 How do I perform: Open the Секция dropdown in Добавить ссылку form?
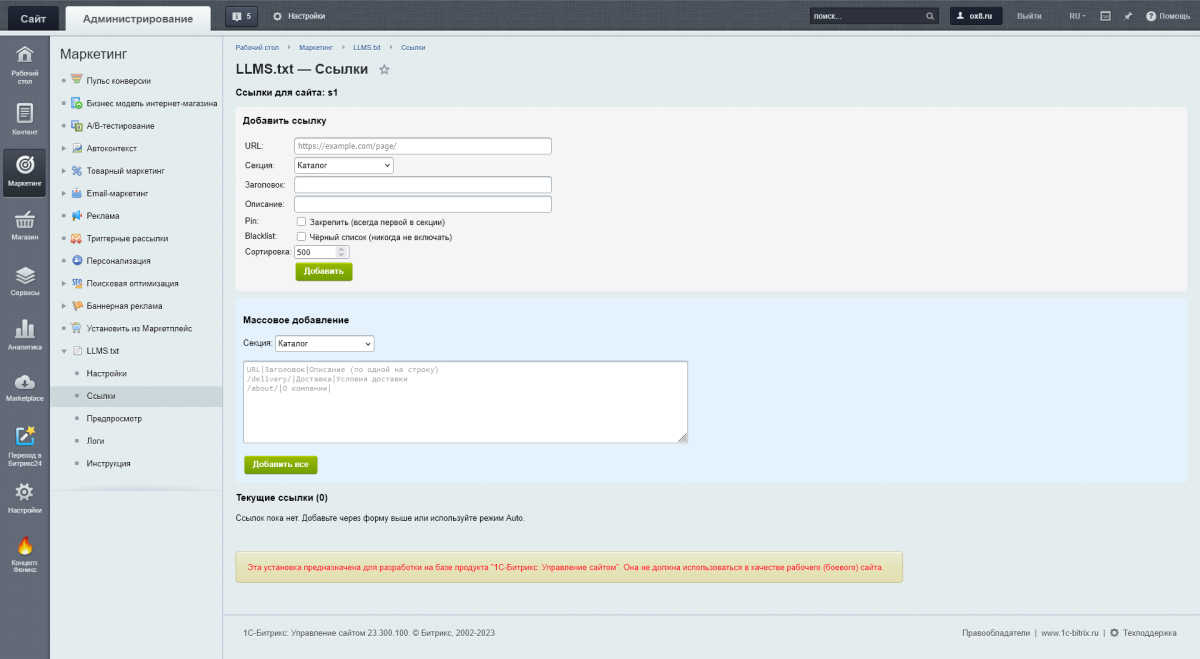click(343, 165)
